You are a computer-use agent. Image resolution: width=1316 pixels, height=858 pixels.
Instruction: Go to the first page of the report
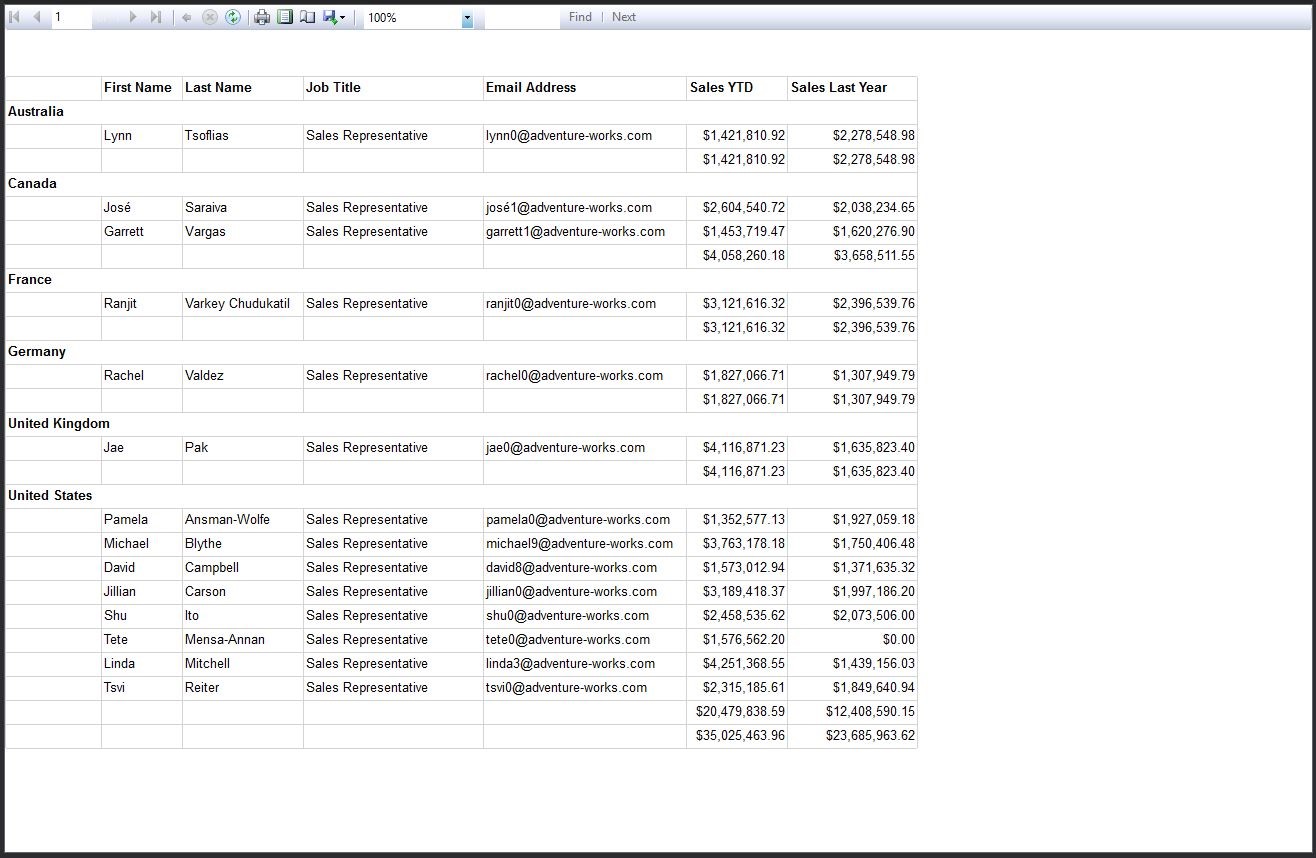point(15,16)
